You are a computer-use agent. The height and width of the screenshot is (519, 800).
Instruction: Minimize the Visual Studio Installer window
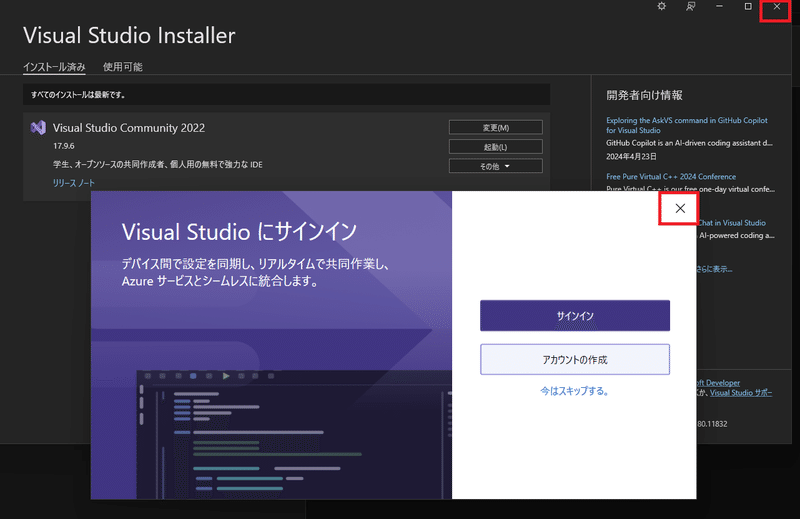[719, 6]
